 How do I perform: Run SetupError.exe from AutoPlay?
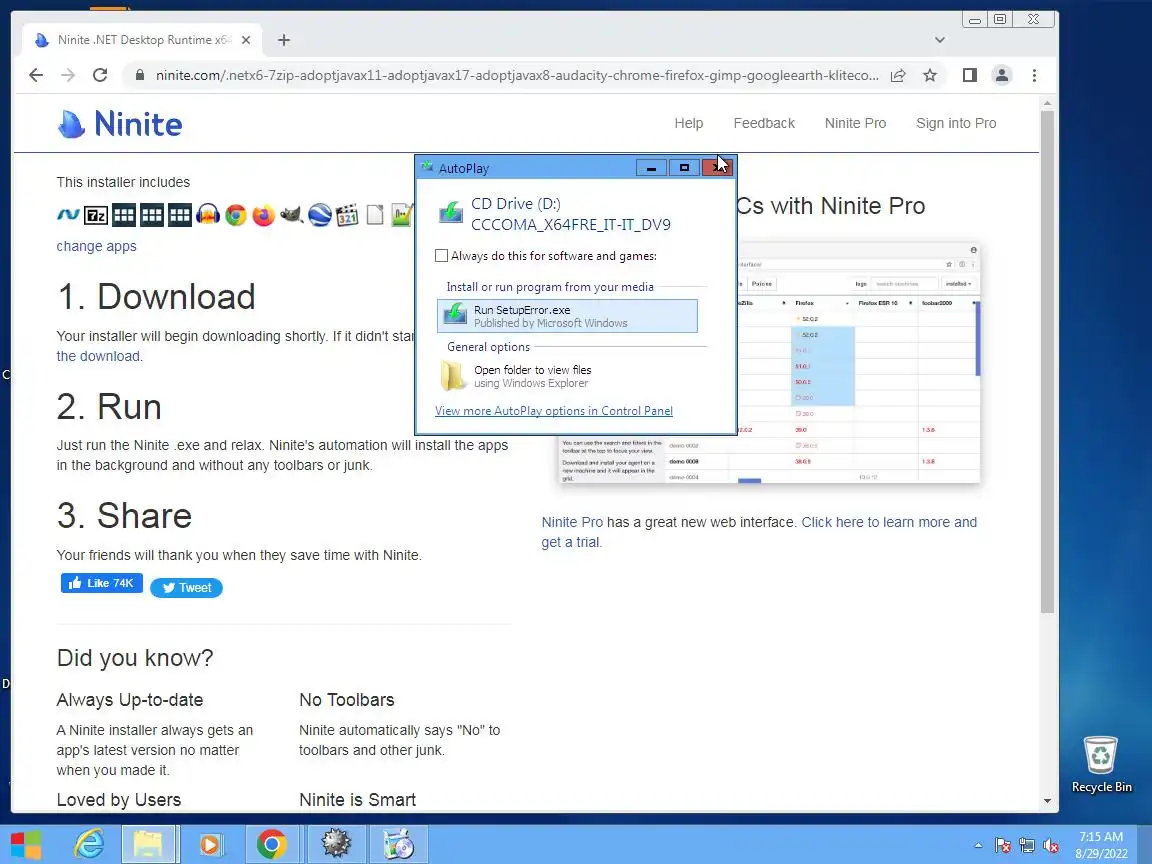coord(567,316)
